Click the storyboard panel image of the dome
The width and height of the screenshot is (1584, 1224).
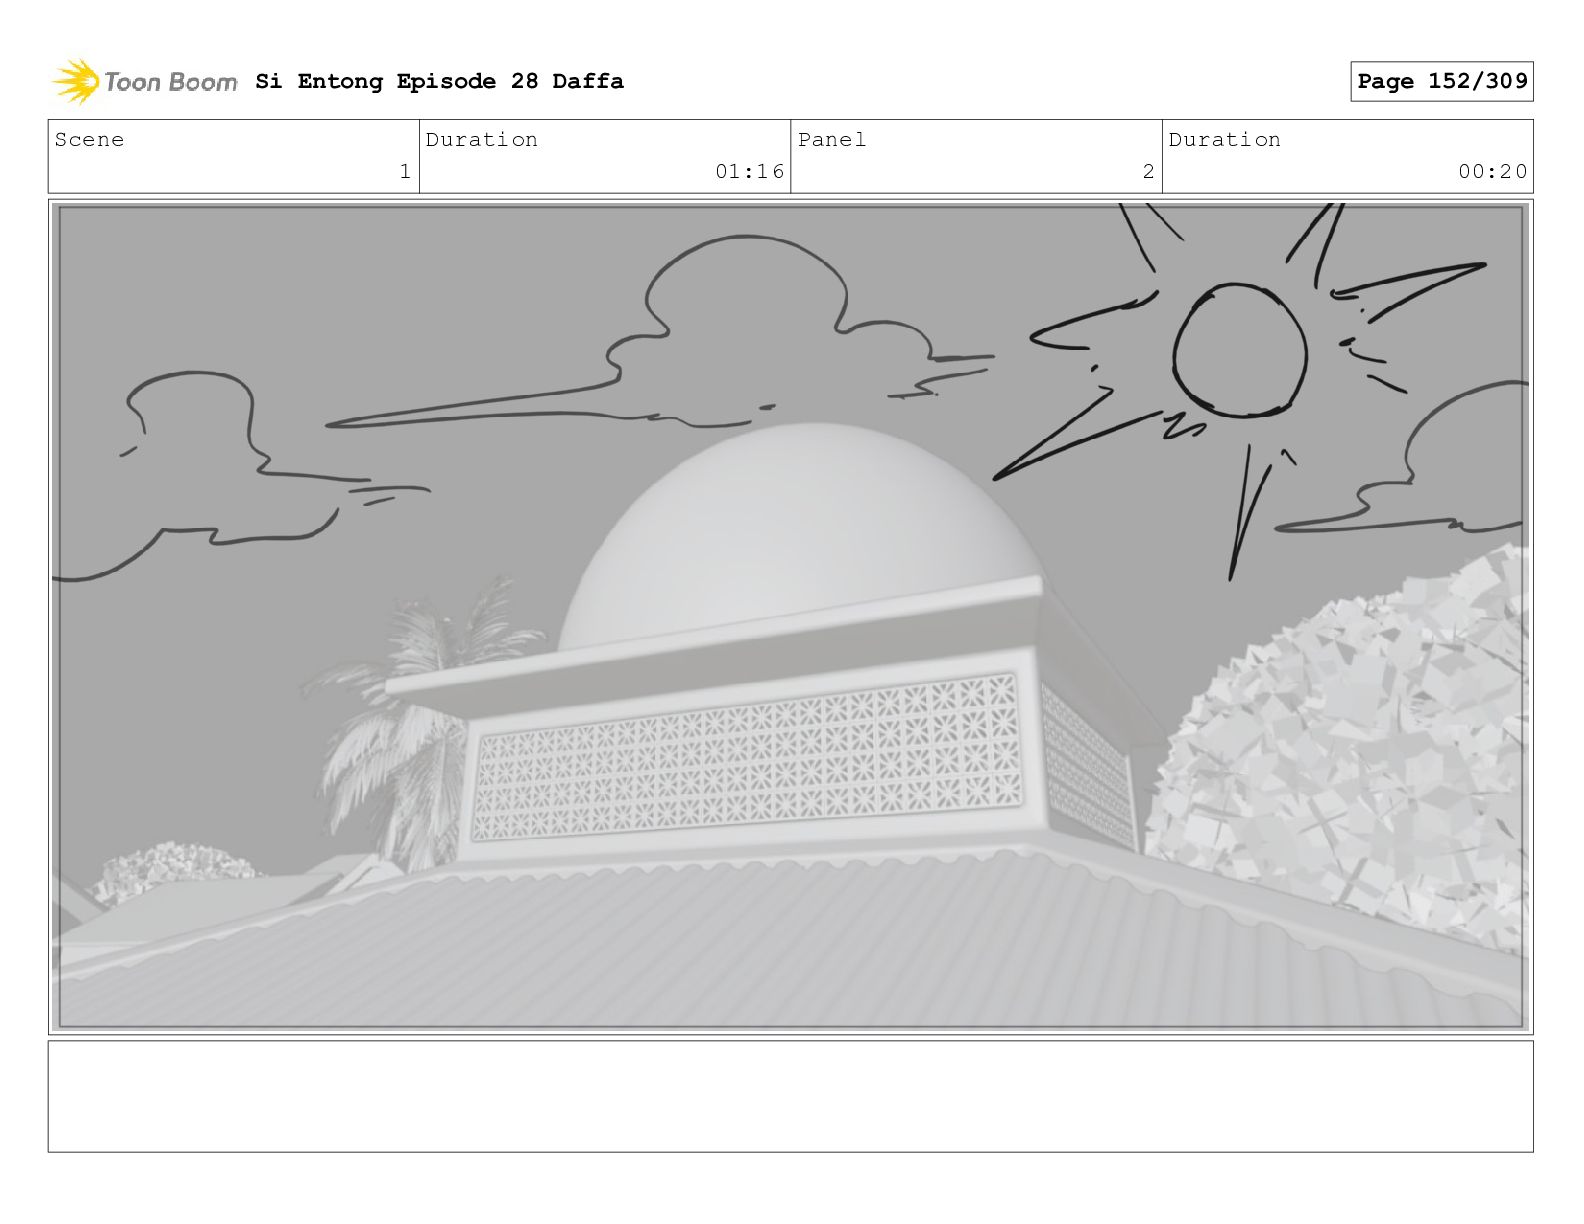(x=791, y=616)
